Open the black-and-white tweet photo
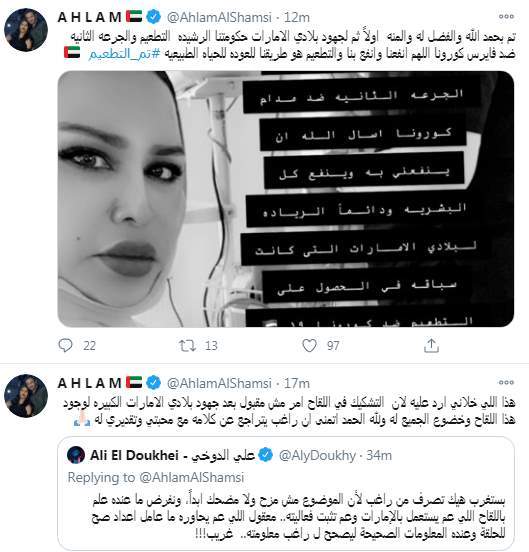This screenshot has height=552, width=529. tap(286, 199)
